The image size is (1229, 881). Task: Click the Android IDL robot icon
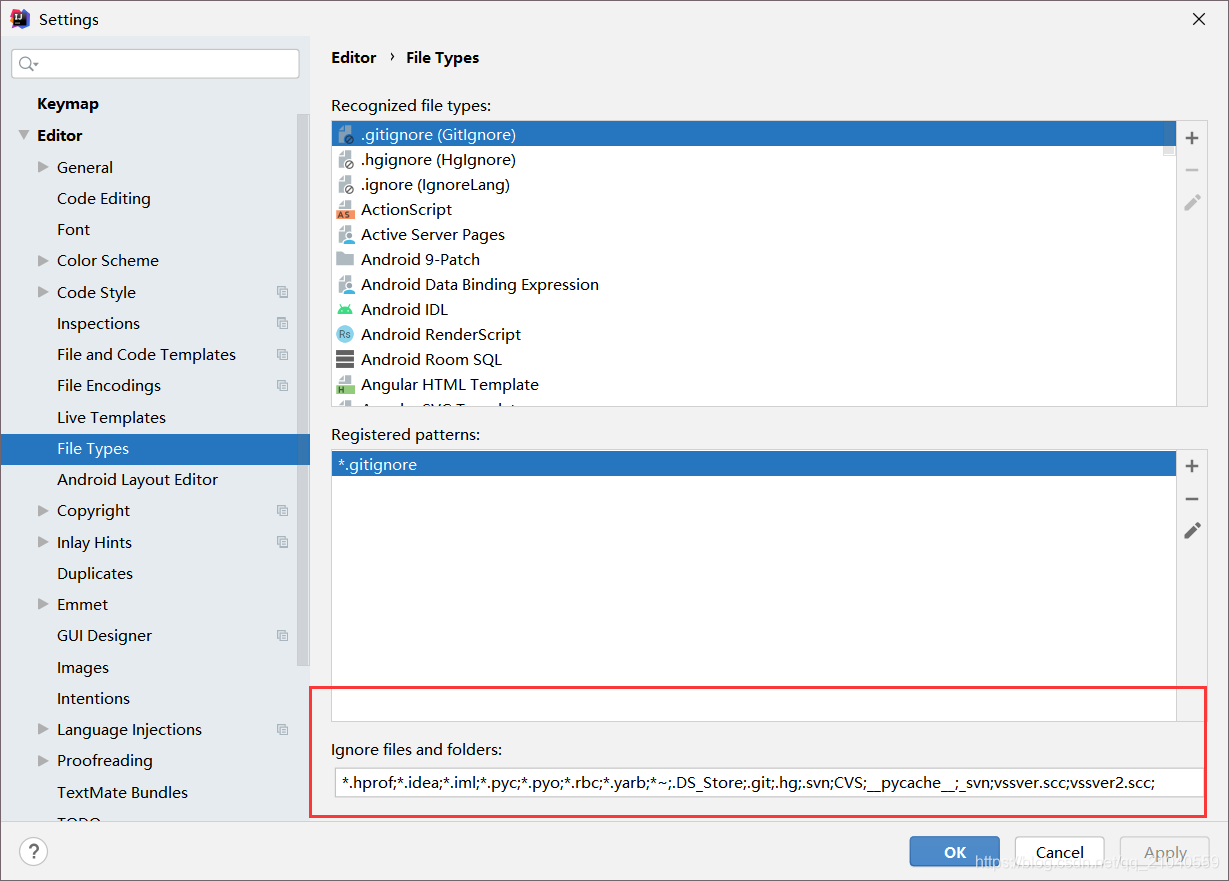tap(345, 310)
